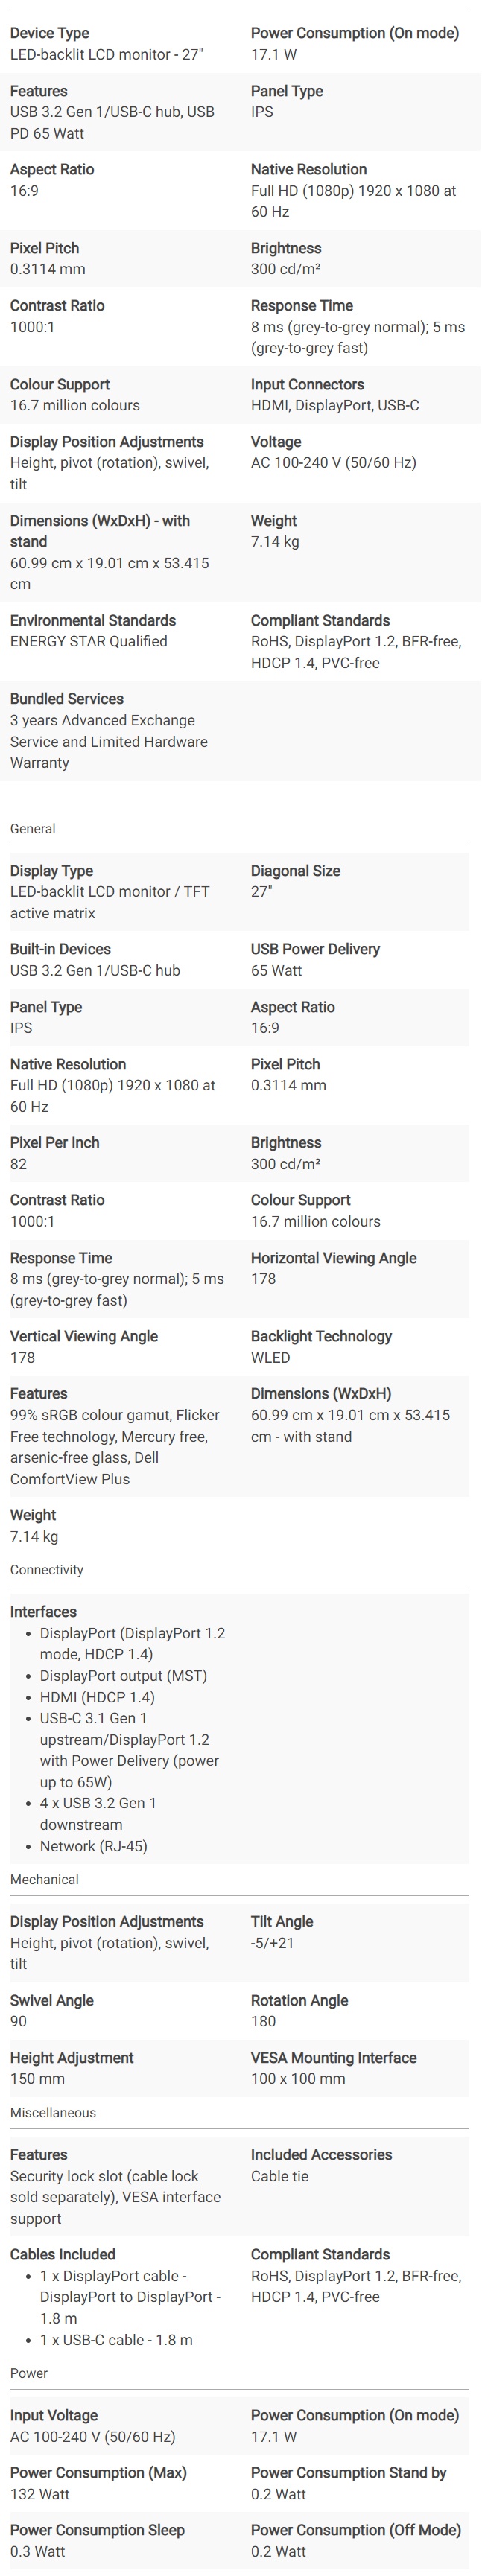
Task: Click the Power section heading
Action: click(x=29, y=2372)
